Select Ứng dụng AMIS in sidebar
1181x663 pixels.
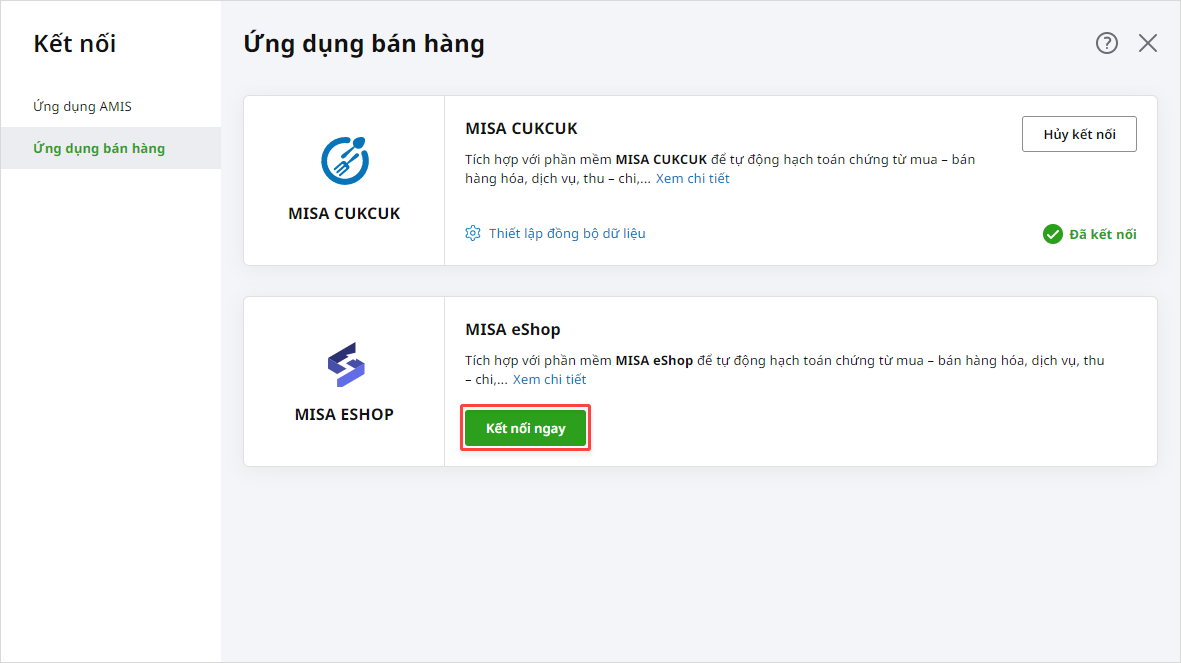point(111,106)
